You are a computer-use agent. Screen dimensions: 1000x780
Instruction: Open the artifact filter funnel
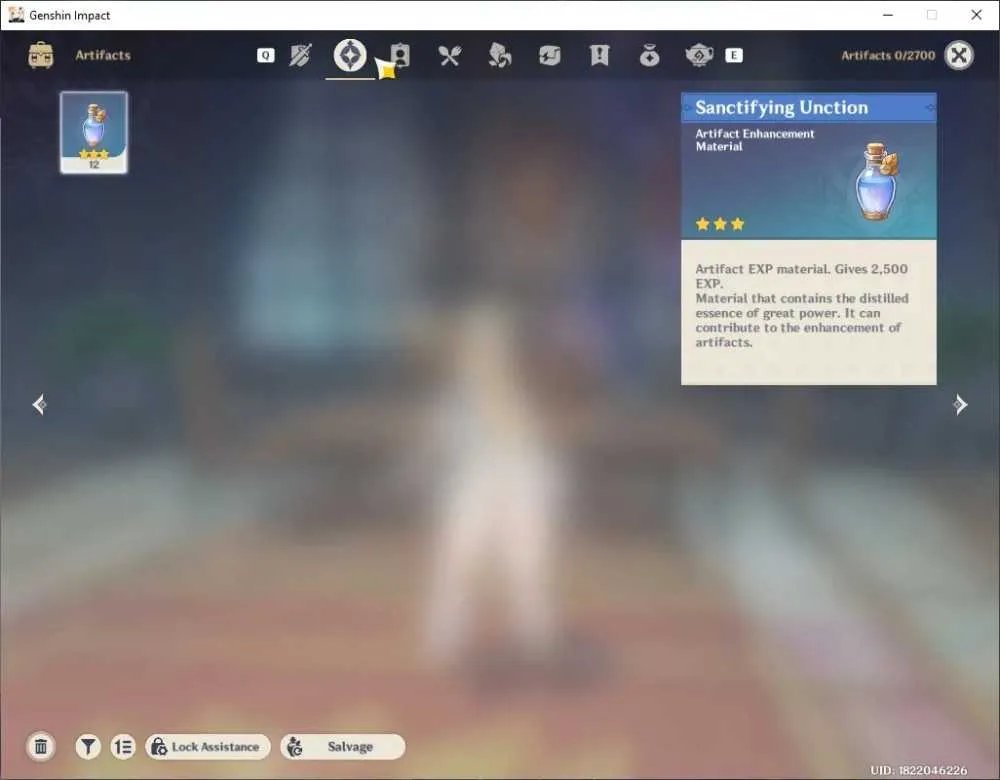[88, 746]
